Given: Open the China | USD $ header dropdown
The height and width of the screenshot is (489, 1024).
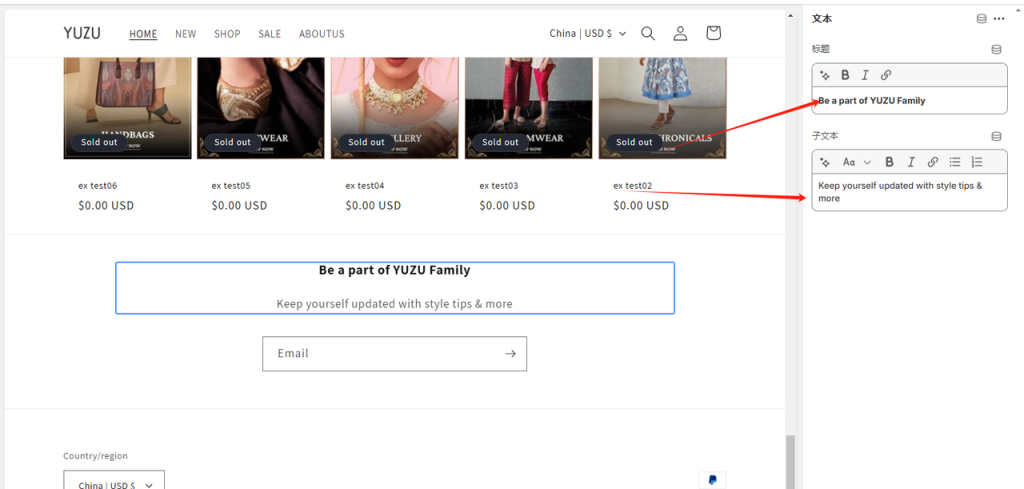Looking at the screenshot, I should coord(588,33).
